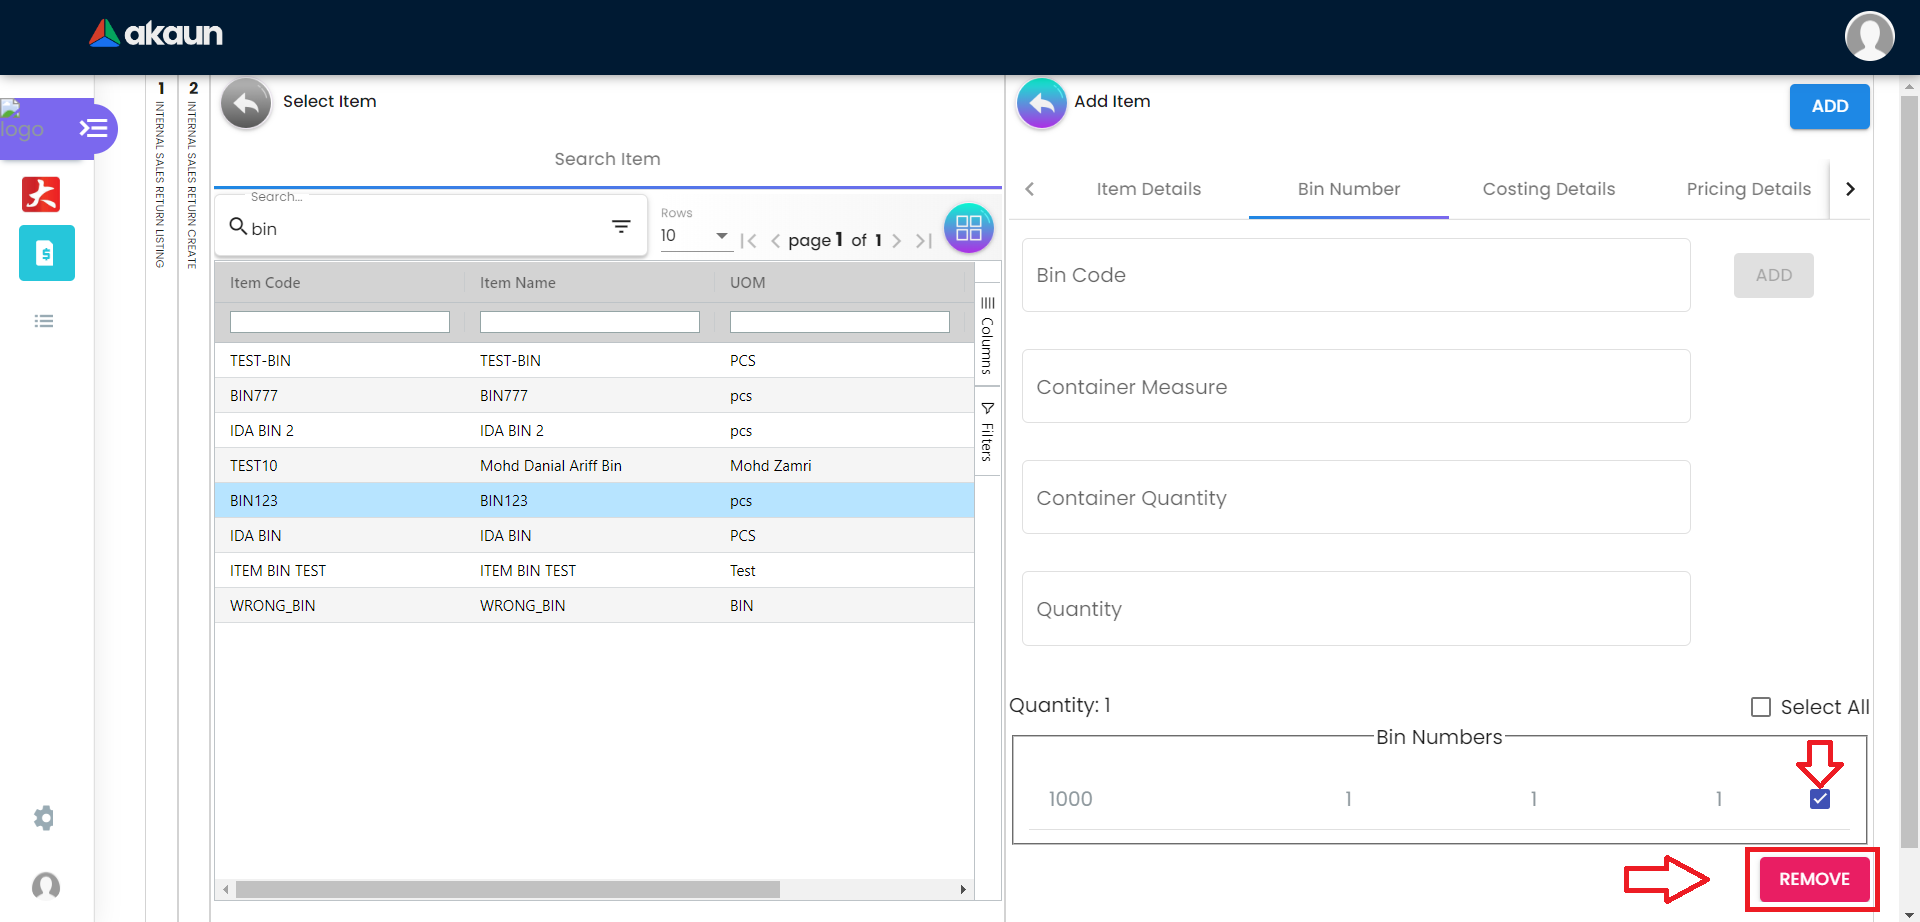Expand the Filters side panel
This screenshot has height=922, width=1920.
pos(987,432)
